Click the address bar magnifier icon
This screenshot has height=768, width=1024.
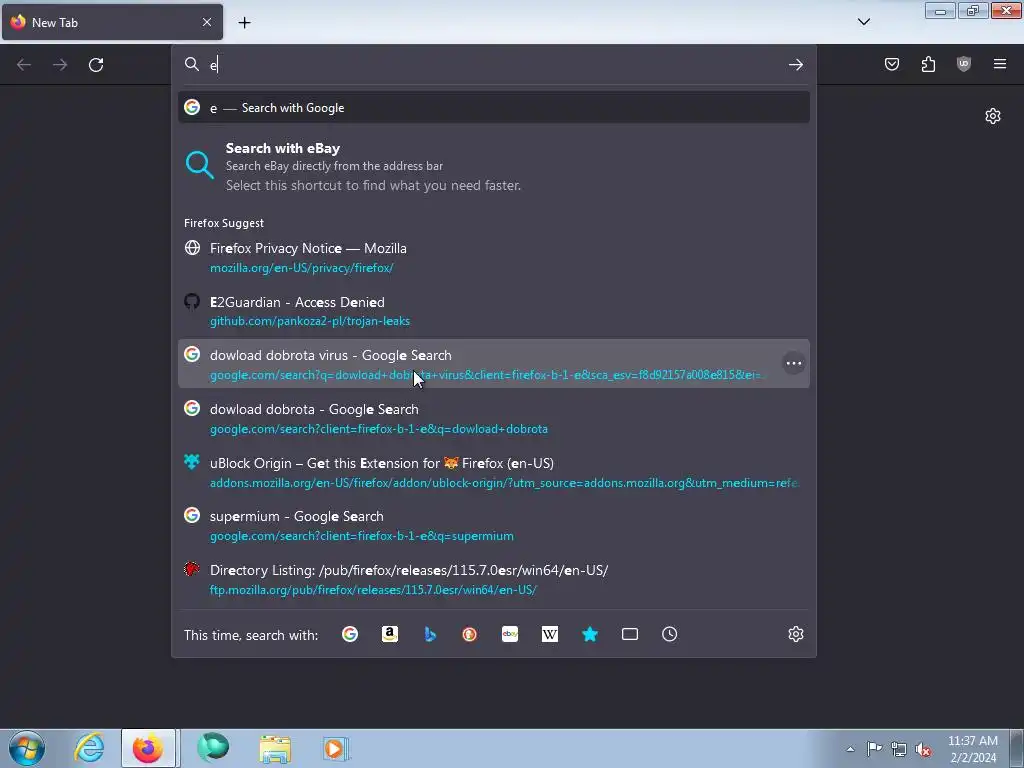coord(191,64)
